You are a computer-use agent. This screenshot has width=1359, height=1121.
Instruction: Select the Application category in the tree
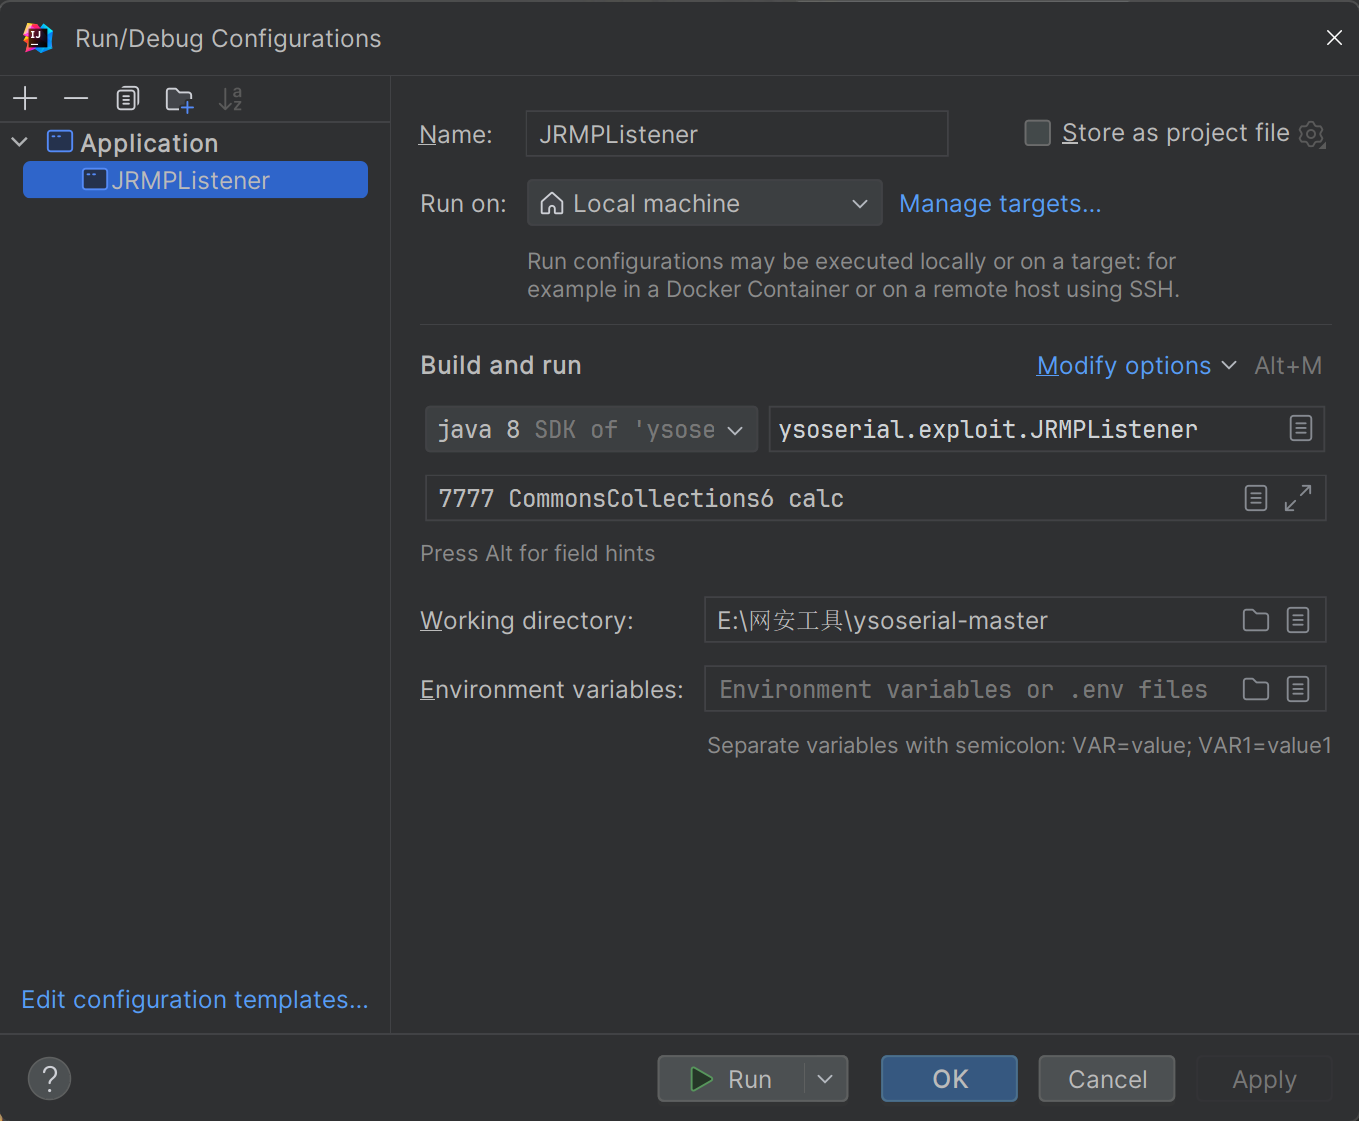click(149, 143)
